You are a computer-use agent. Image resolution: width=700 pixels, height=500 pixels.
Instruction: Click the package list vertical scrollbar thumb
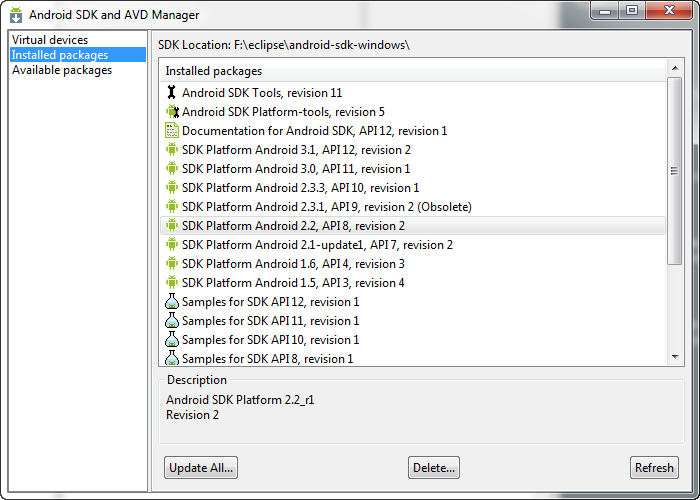675,171
